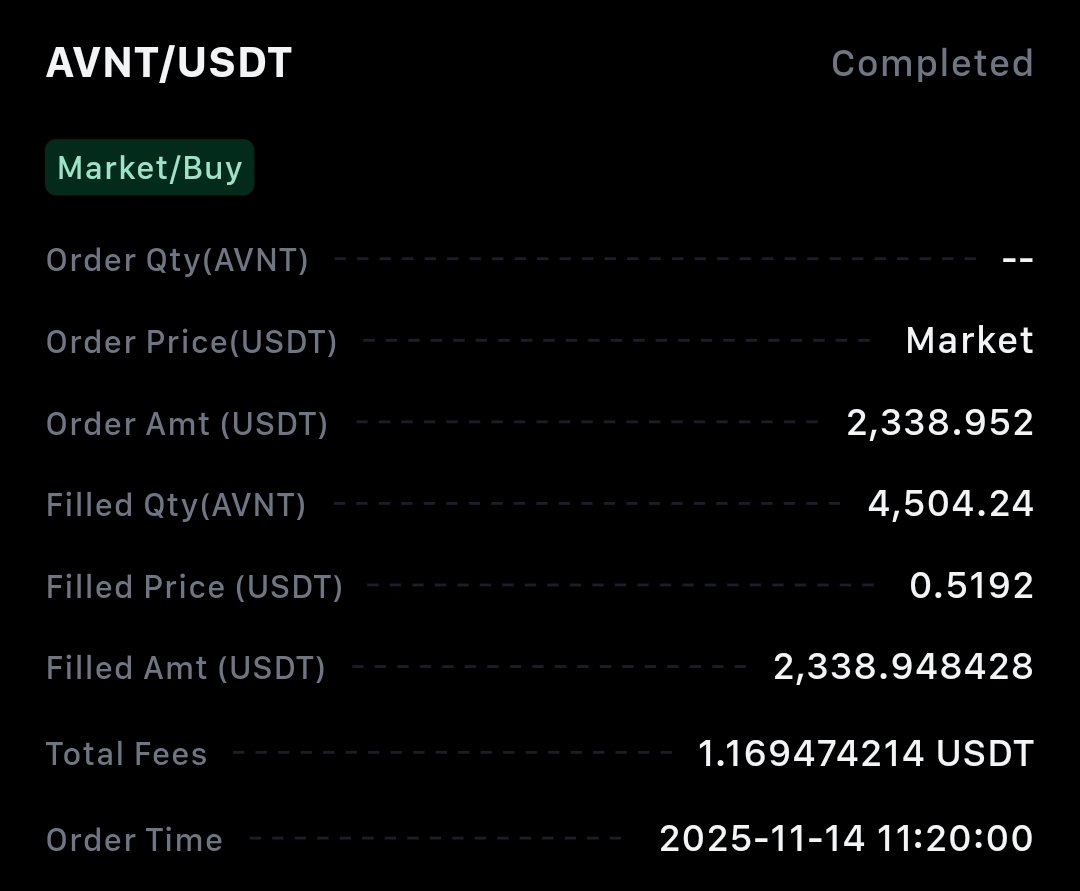Click the Market order price value
This screenshot has width=1080, height=891.
pyautogui.click(x=969, y=341)
